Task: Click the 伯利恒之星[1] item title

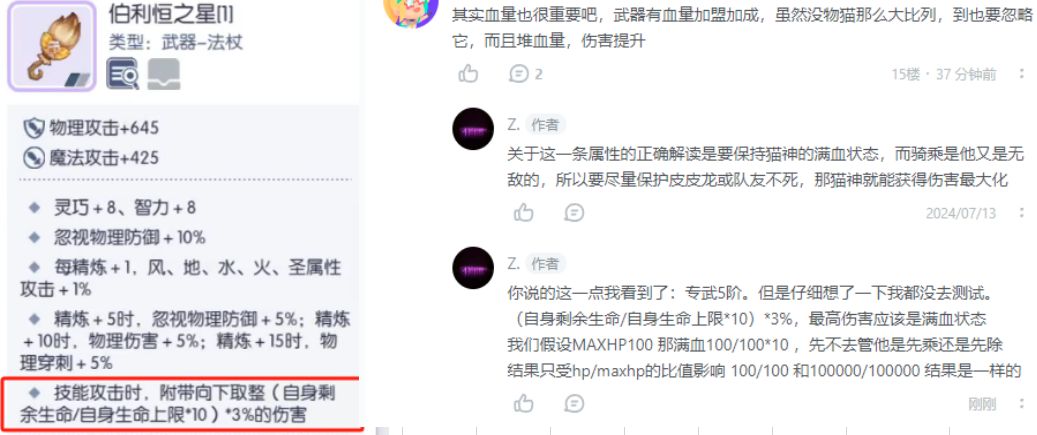Action: 171,14
